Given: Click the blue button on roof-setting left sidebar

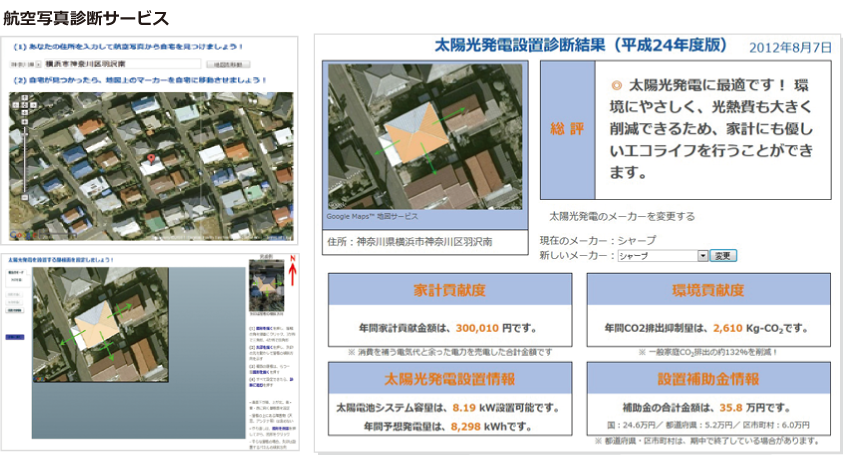Looking at the screenshot, I should (15, 337).
